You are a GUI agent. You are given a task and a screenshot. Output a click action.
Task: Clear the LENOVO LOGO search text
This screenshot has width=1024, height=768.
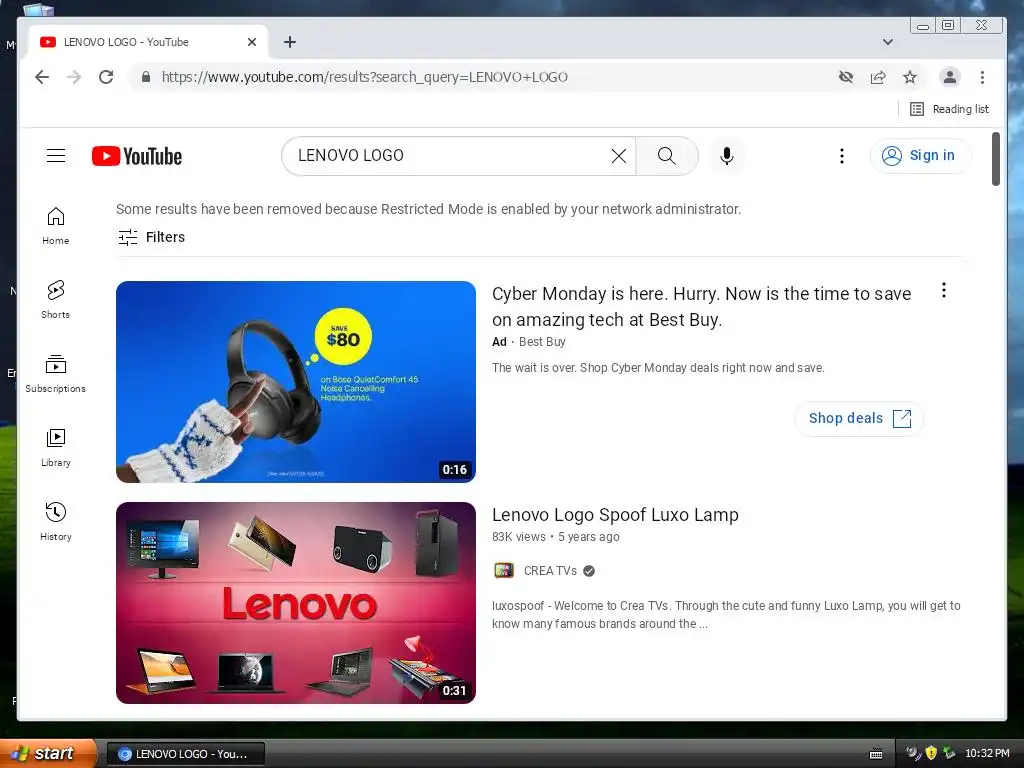(x=618, y=155)
